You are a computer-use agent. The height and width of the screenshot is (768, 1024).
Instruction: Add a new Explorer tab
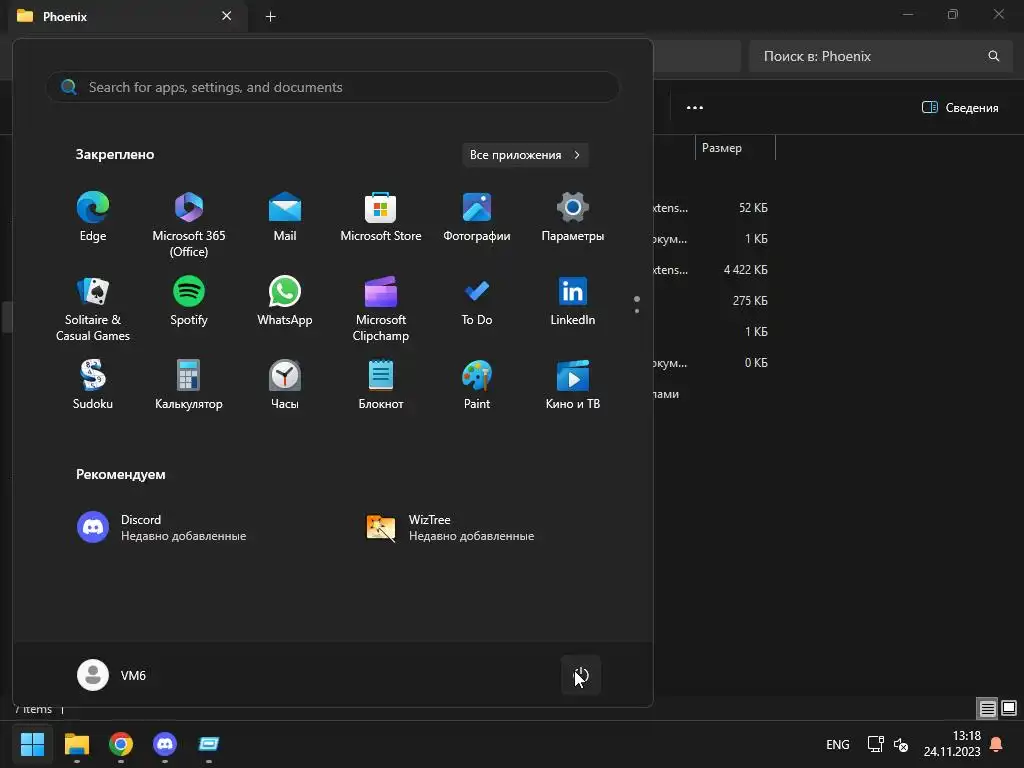(270, 16)
